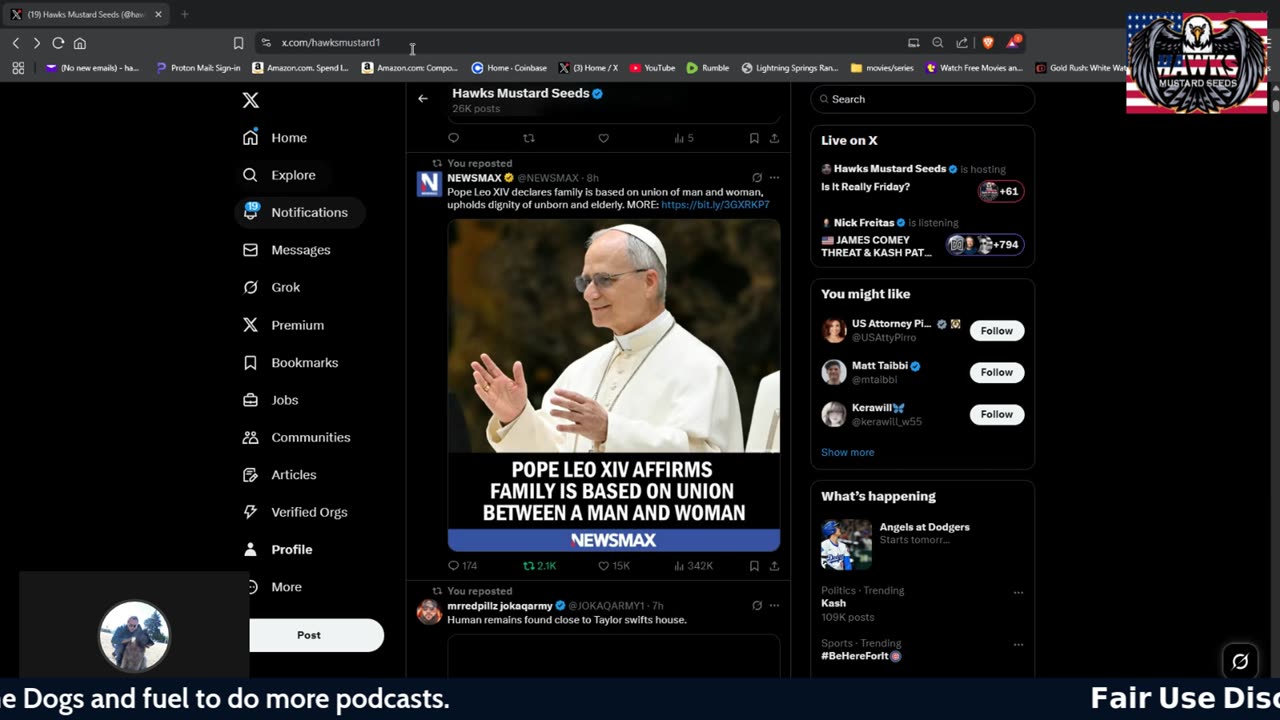Click the Verified Orgs lightning icon
Image resolution: width=1280 pixels, height=720 pixels.
coord(251,512)
